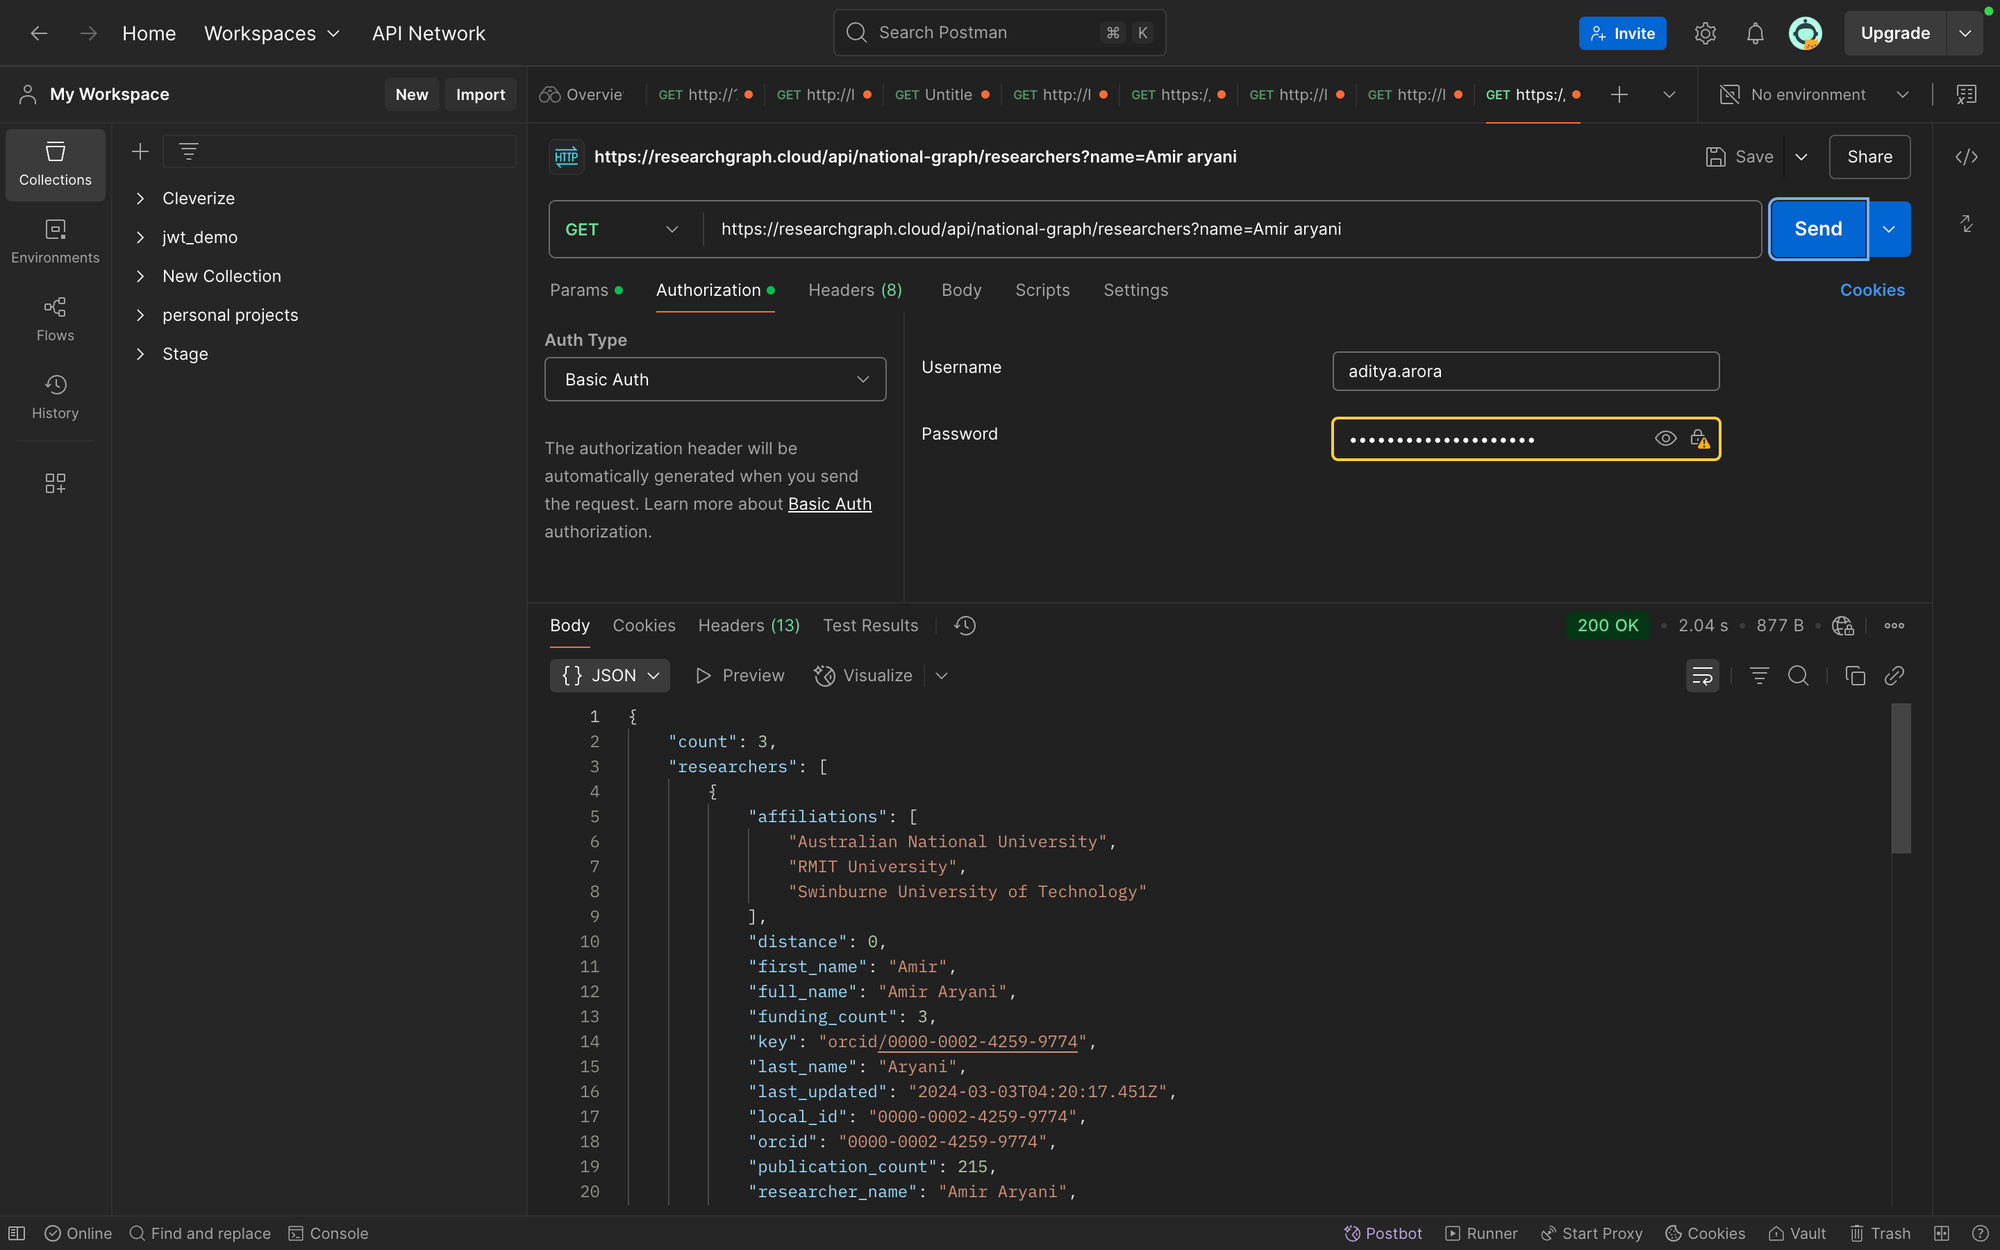The image size is (2000, 1250).
Task: Search in the response body
Action: point(1798,676)
